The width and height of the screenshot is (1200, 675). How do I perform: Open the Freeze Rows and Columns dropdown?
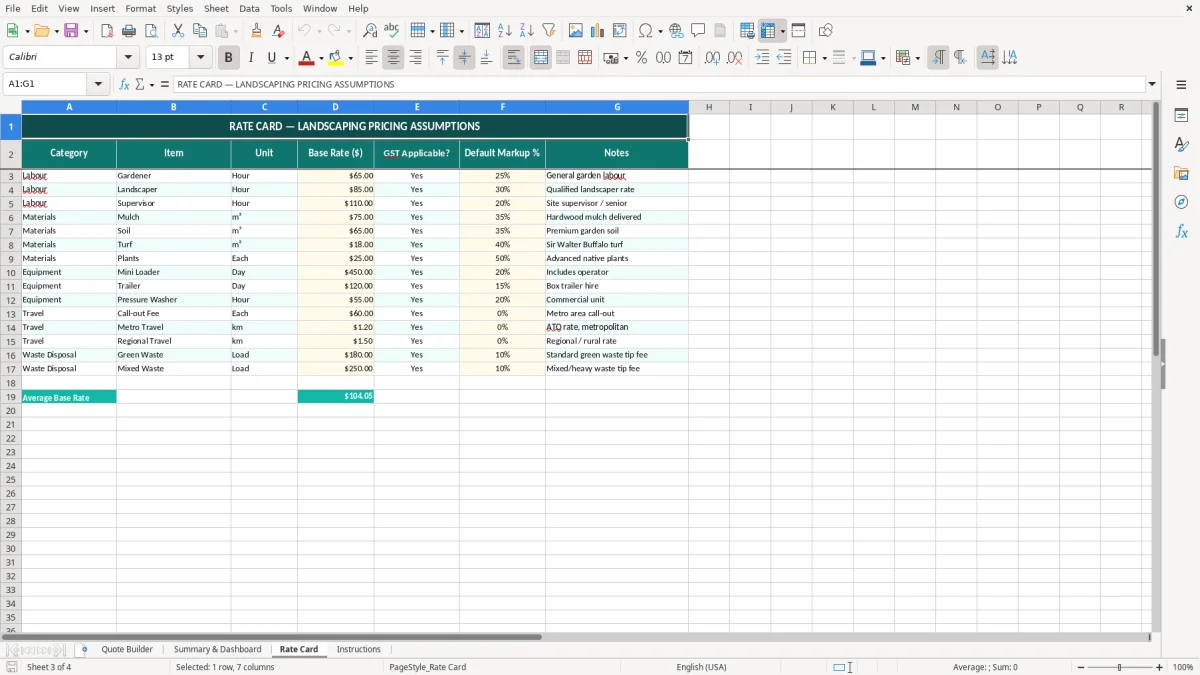tap(783, 31)
